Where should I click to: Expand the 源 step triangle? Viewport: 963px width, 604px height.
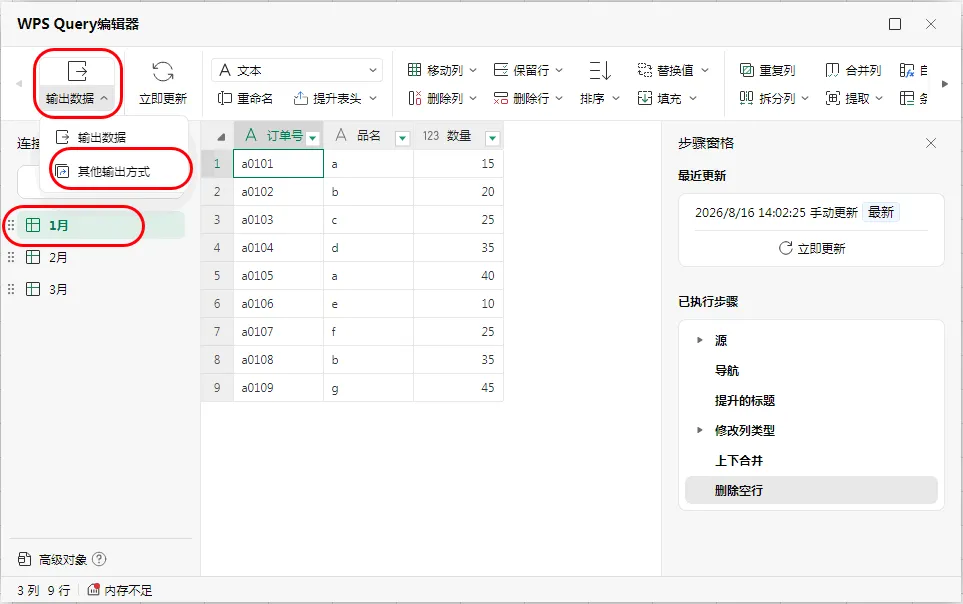tap(700, 340)
